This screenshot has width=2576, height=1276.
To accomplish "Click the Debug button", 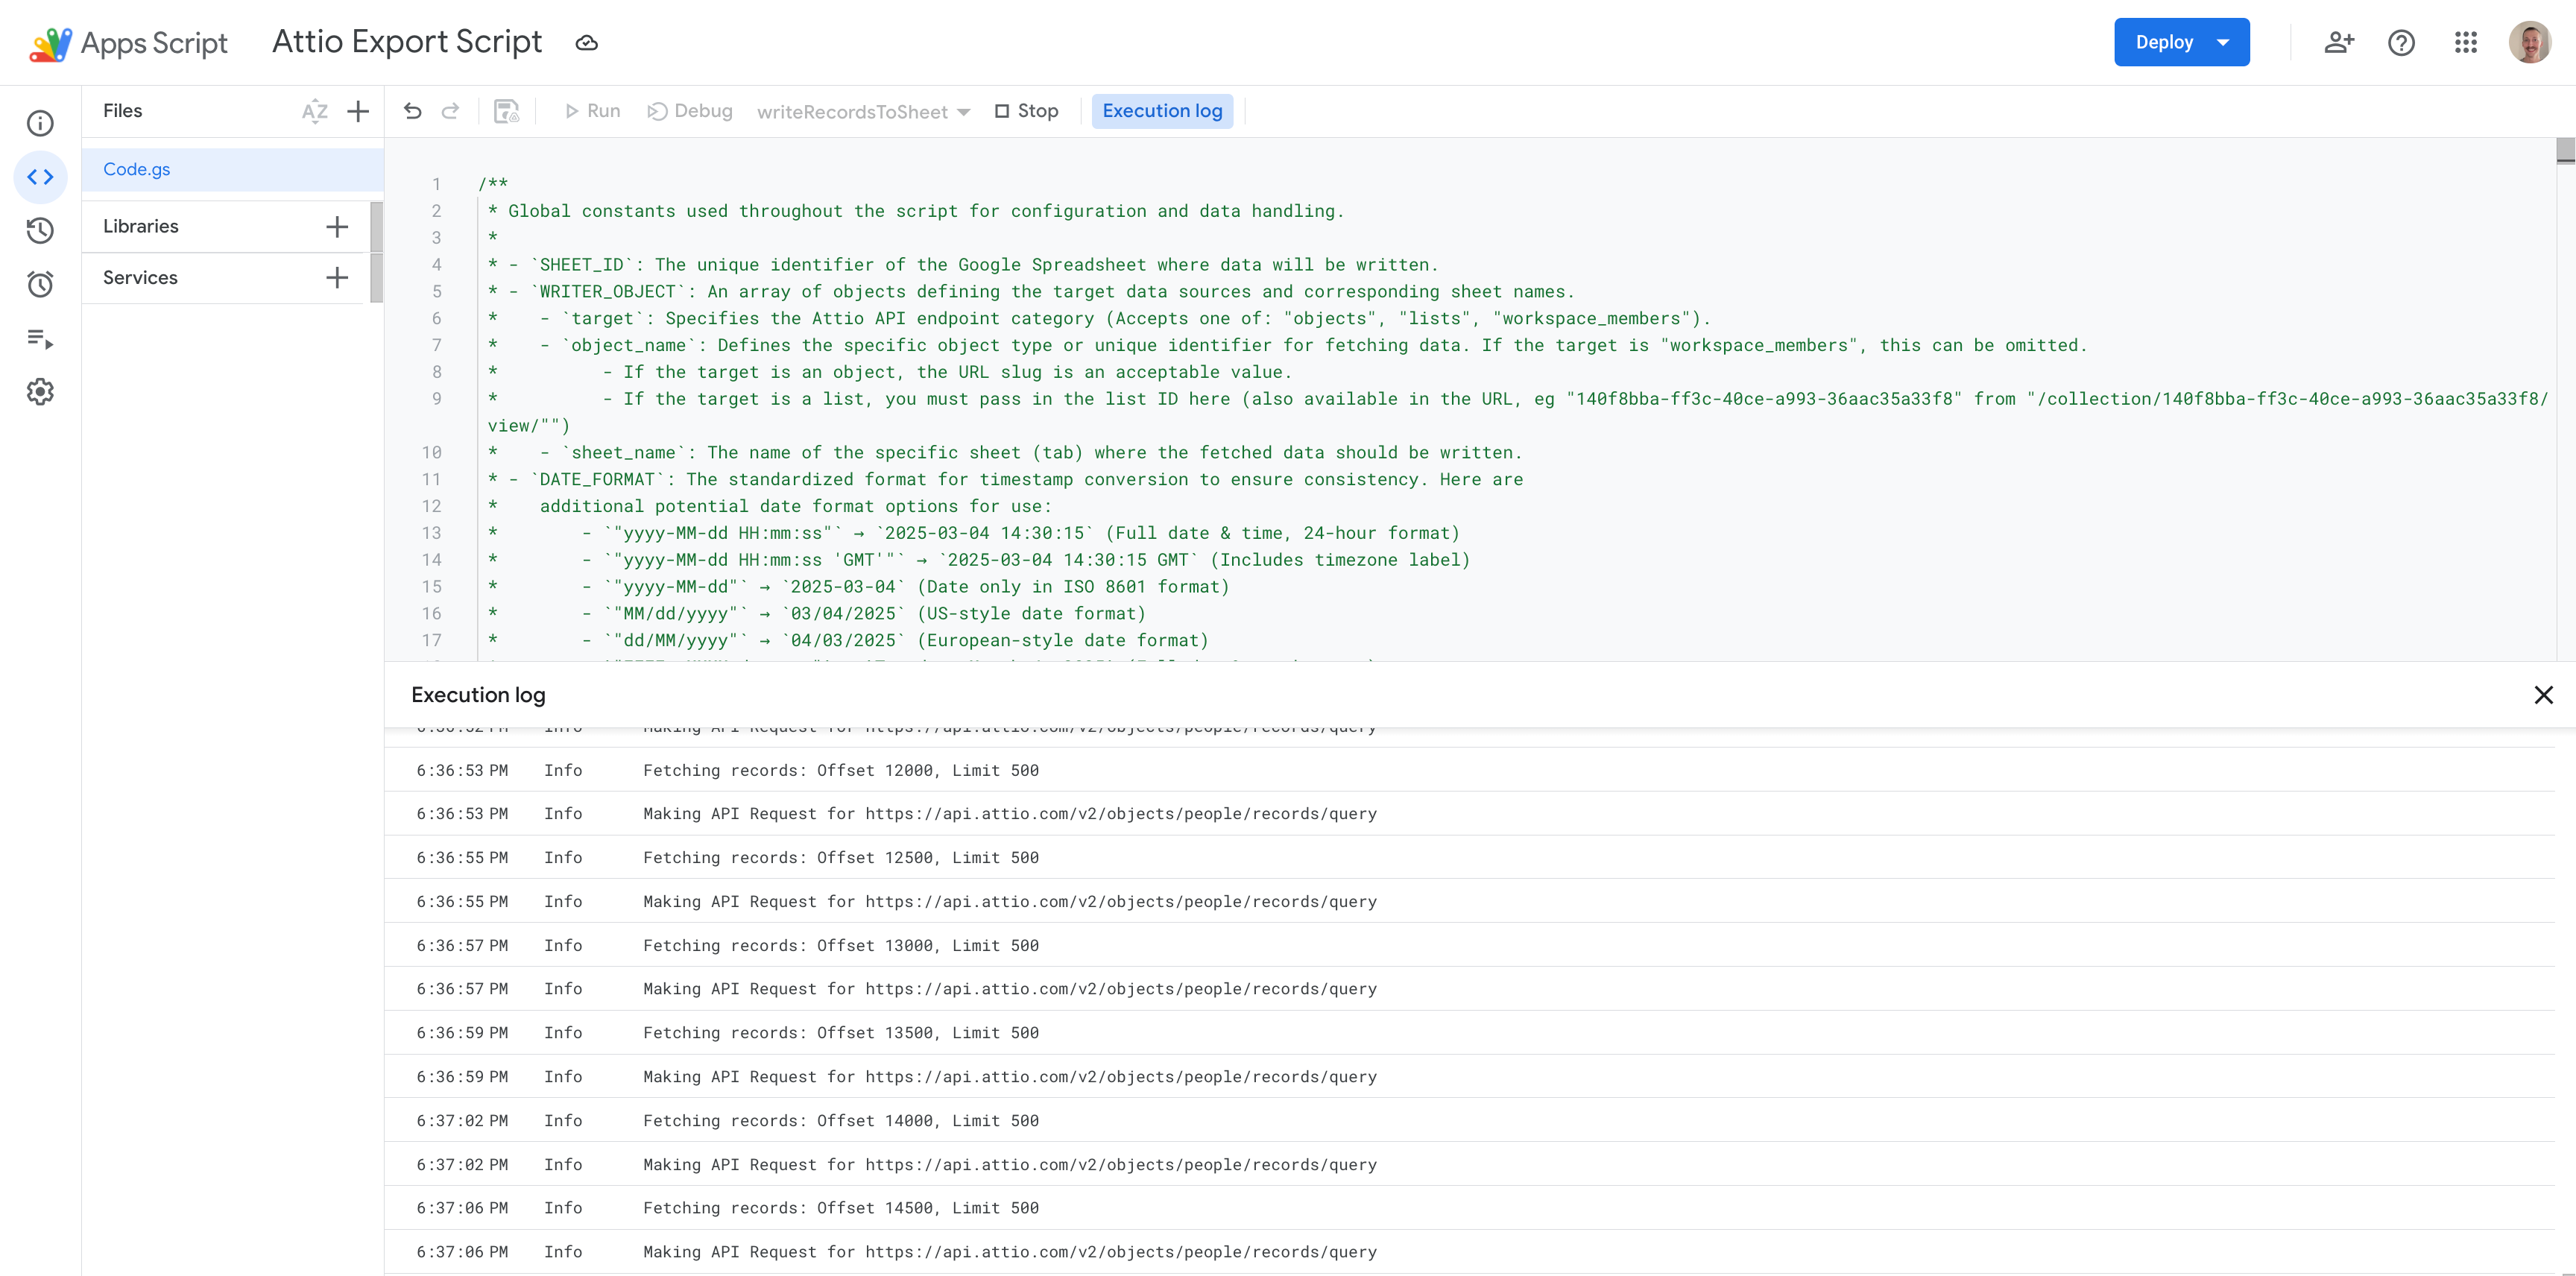I will pyautogui.click(x=690, y=111).
